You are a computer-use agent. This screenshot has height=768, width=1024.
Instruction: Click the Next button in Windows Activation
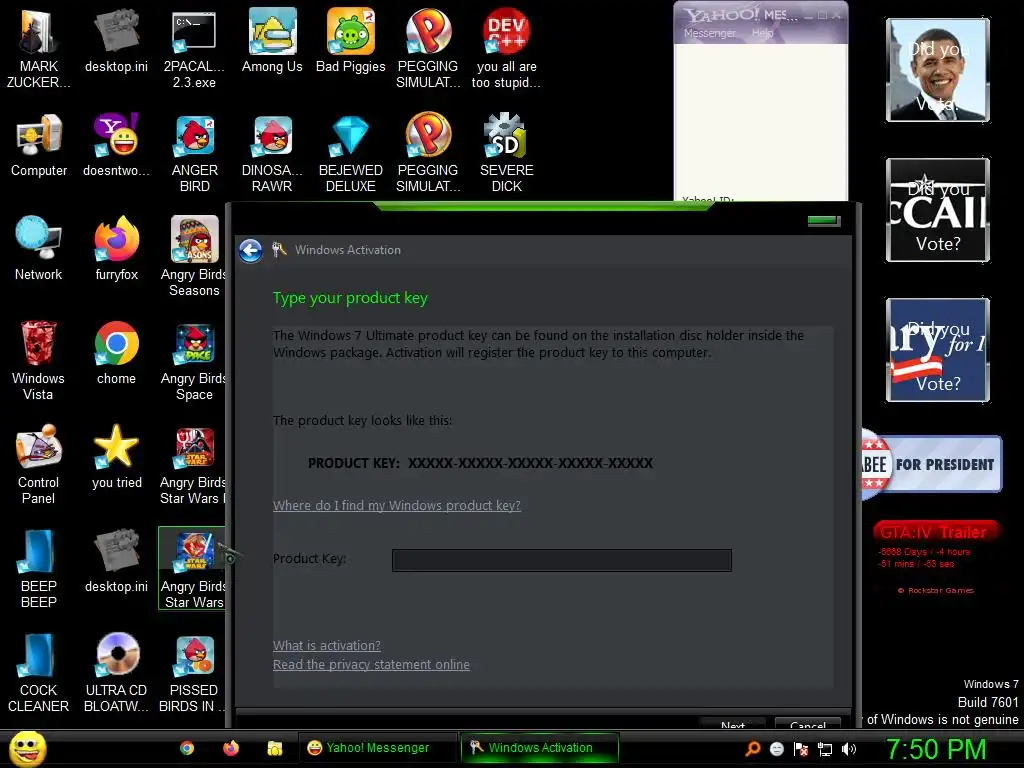tap(732, 724)
